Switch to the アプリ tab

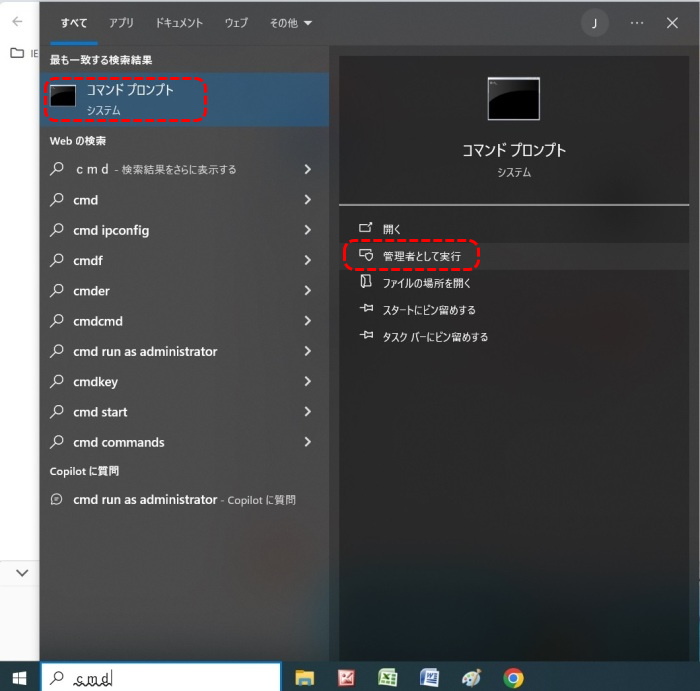tap(121, 22)
